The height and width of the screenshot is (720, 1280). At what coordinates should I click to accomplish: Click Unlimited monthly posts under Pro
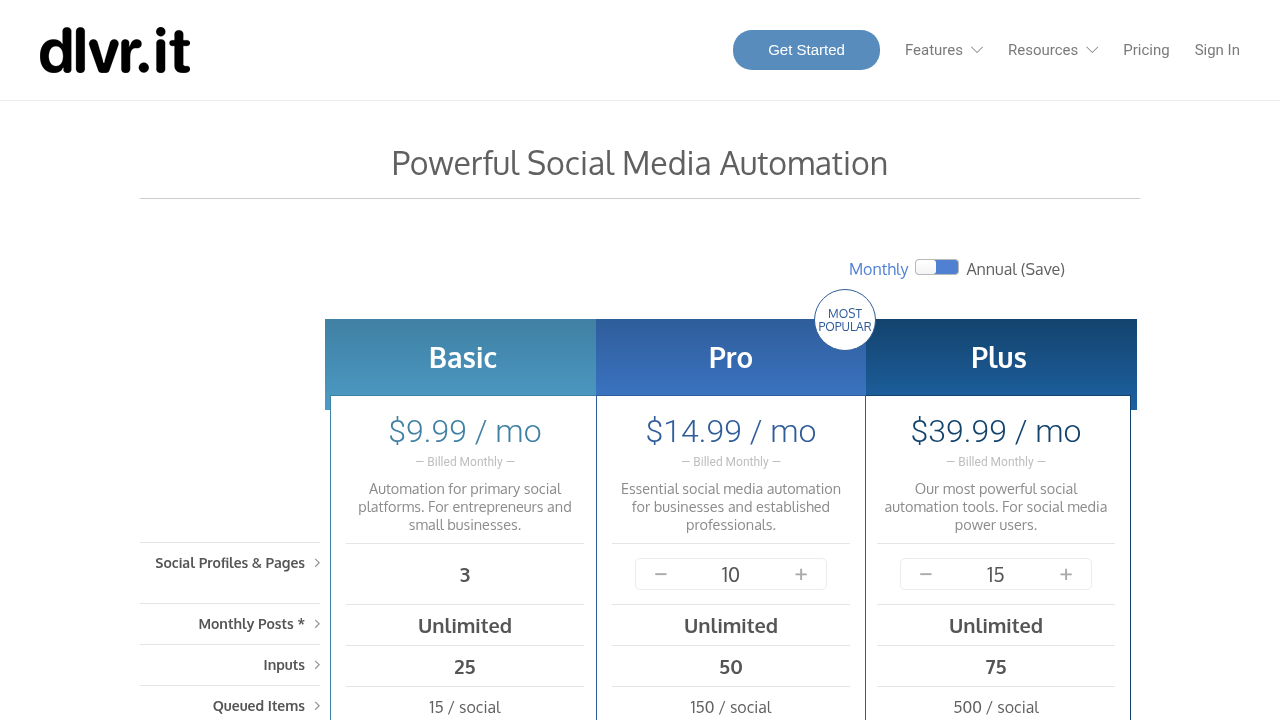click(731, 626)
